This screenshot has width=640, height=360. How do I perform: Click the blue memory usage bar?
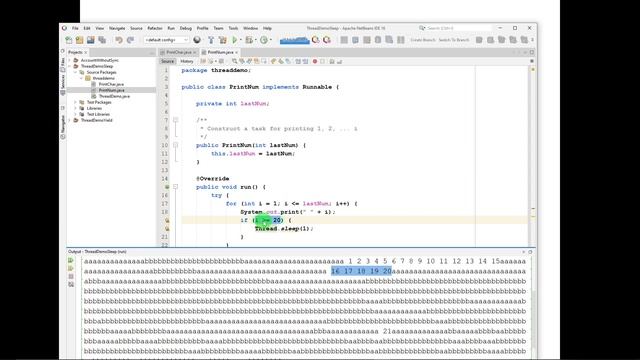click(x=295, y=40)
